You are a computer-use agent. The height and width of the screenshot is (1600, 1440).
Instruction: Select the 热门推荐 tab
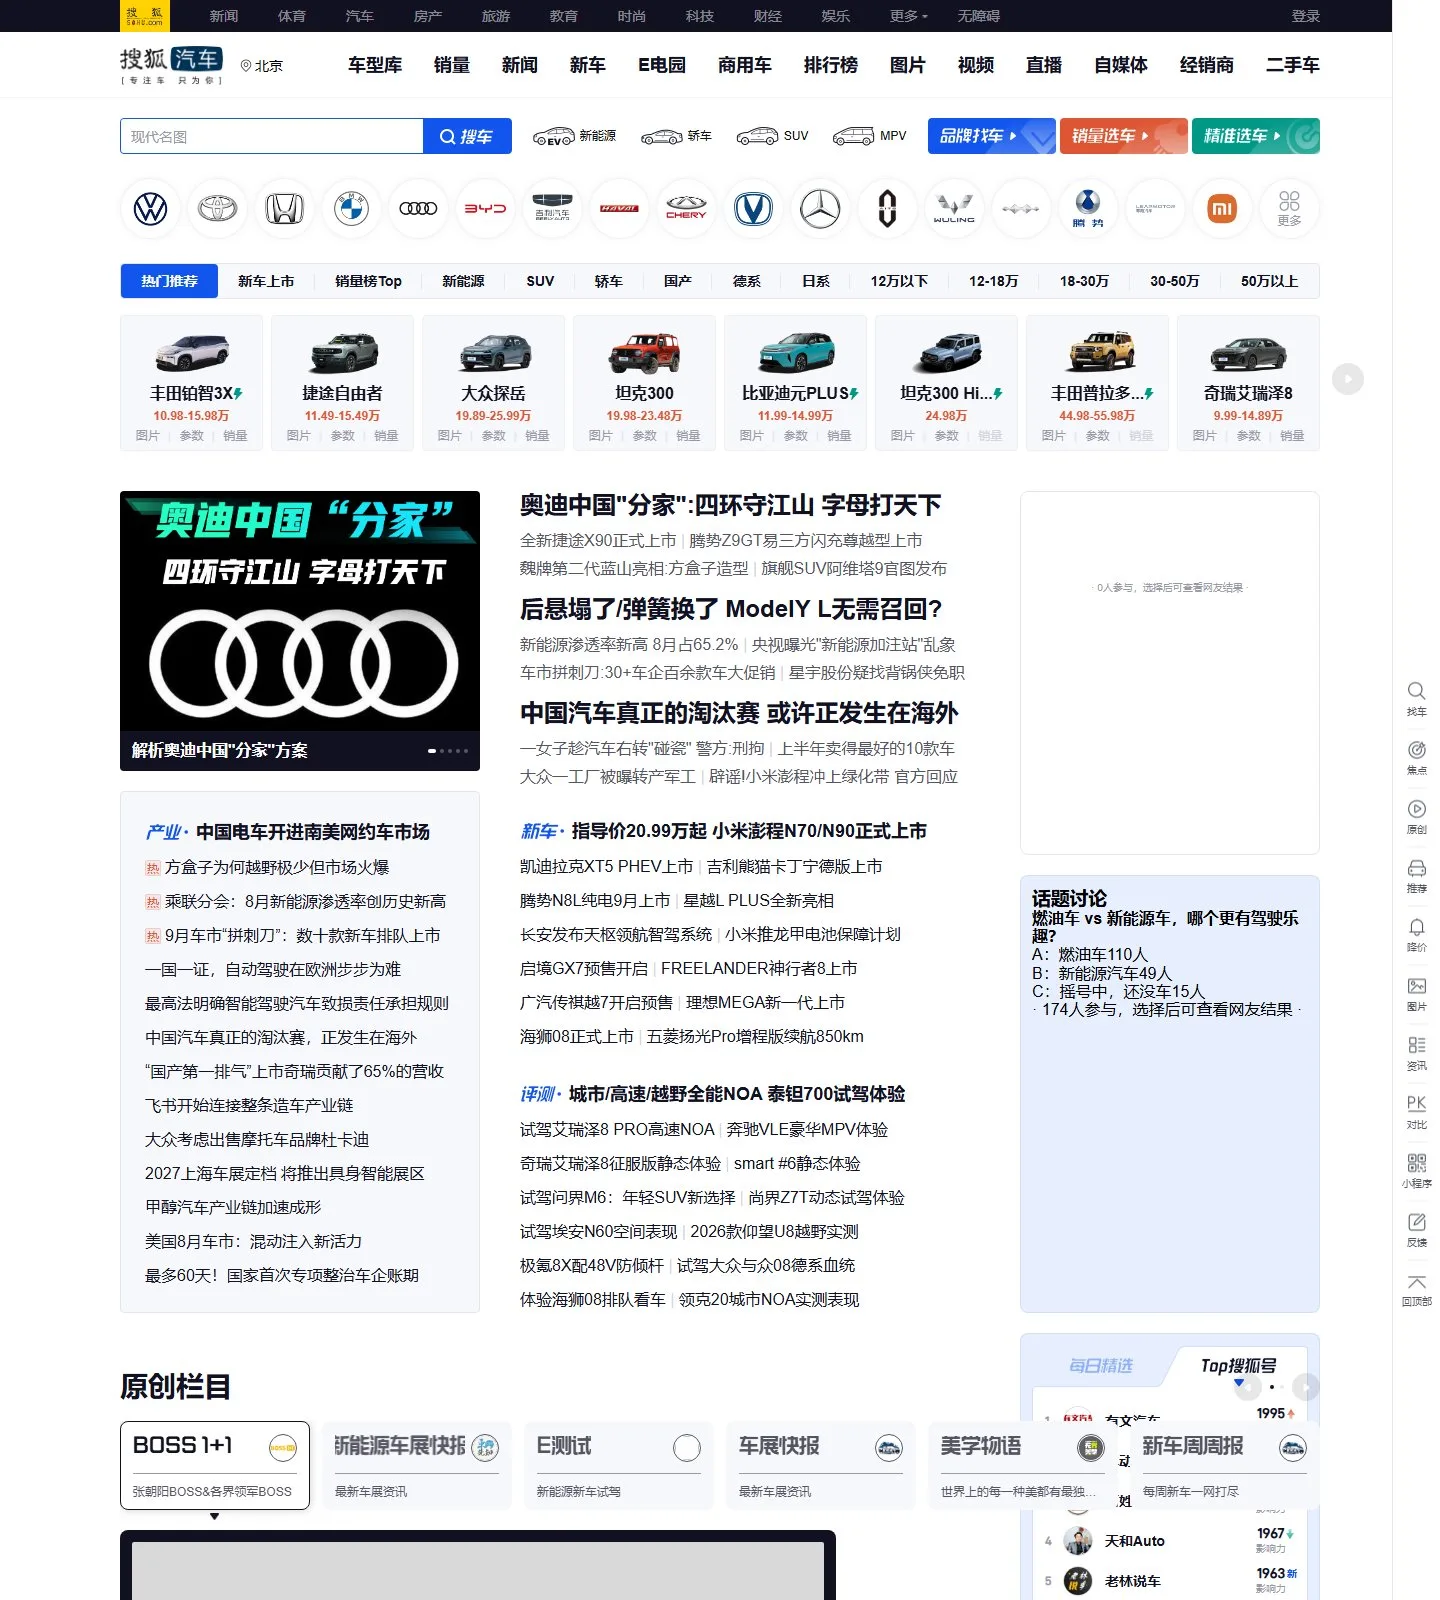(169, 281)
